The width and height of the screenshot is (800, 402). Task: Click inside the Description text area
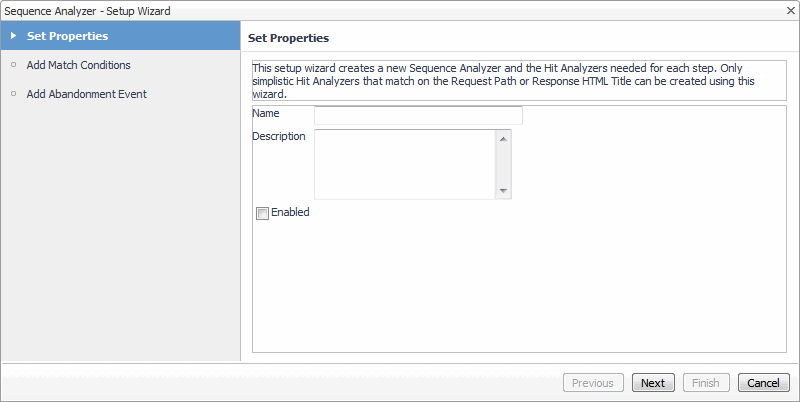coord(404,164)
